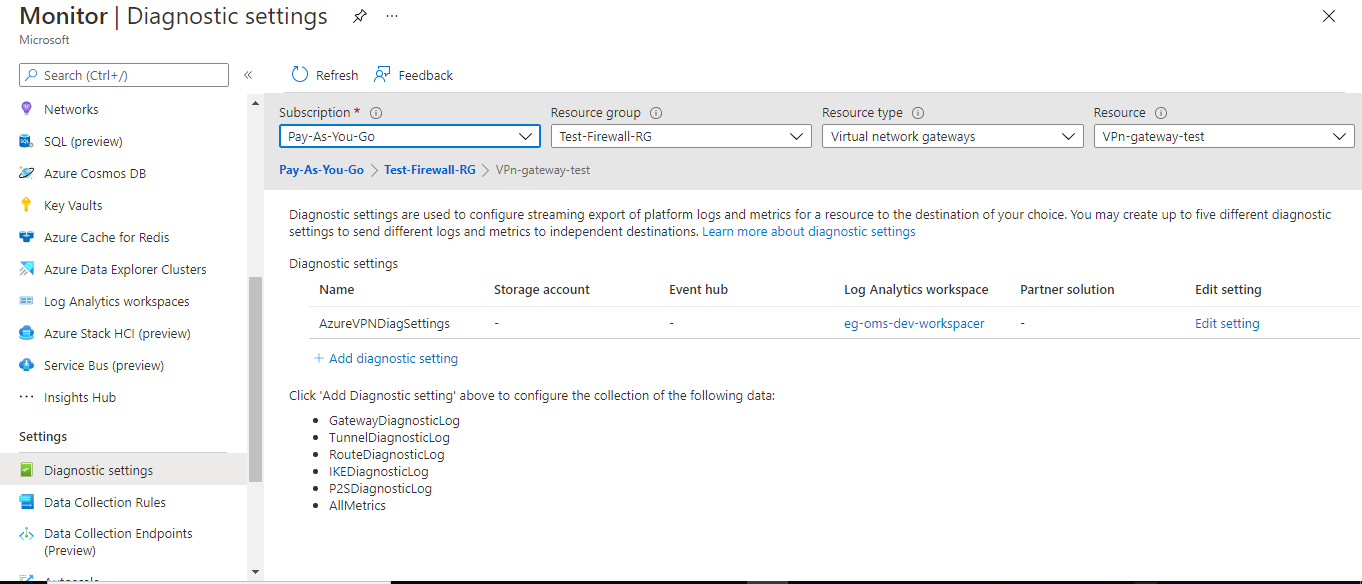This screenshot has width=1362, height=584.
Task: Navigate to Data Collection Rules
Action: (105, 502)
